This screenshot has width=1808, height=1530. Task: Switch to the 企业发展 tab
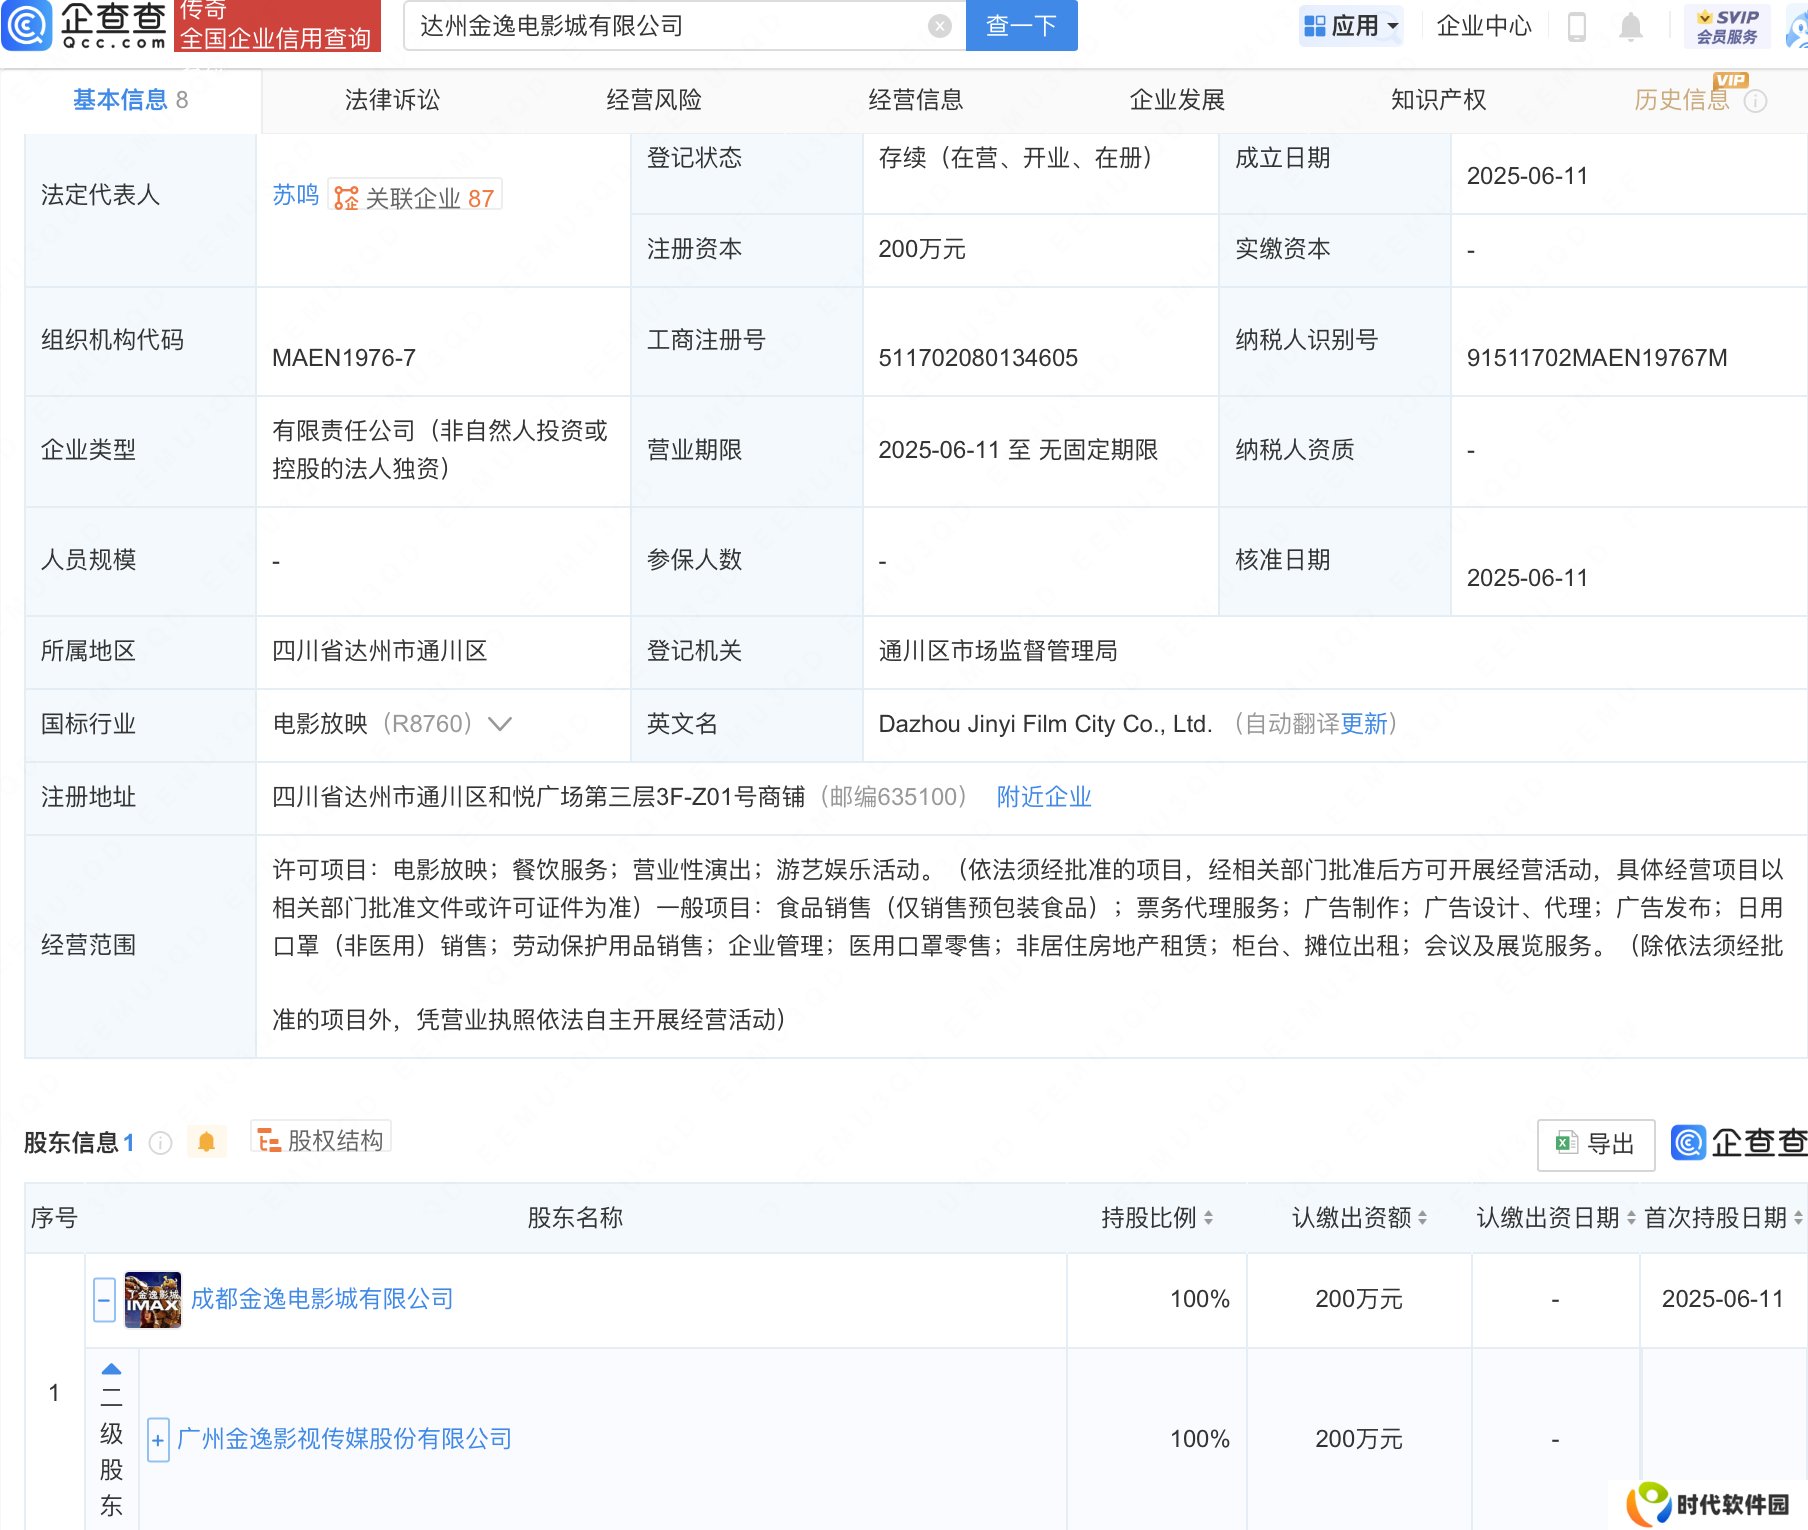[x=1177, y=100]
